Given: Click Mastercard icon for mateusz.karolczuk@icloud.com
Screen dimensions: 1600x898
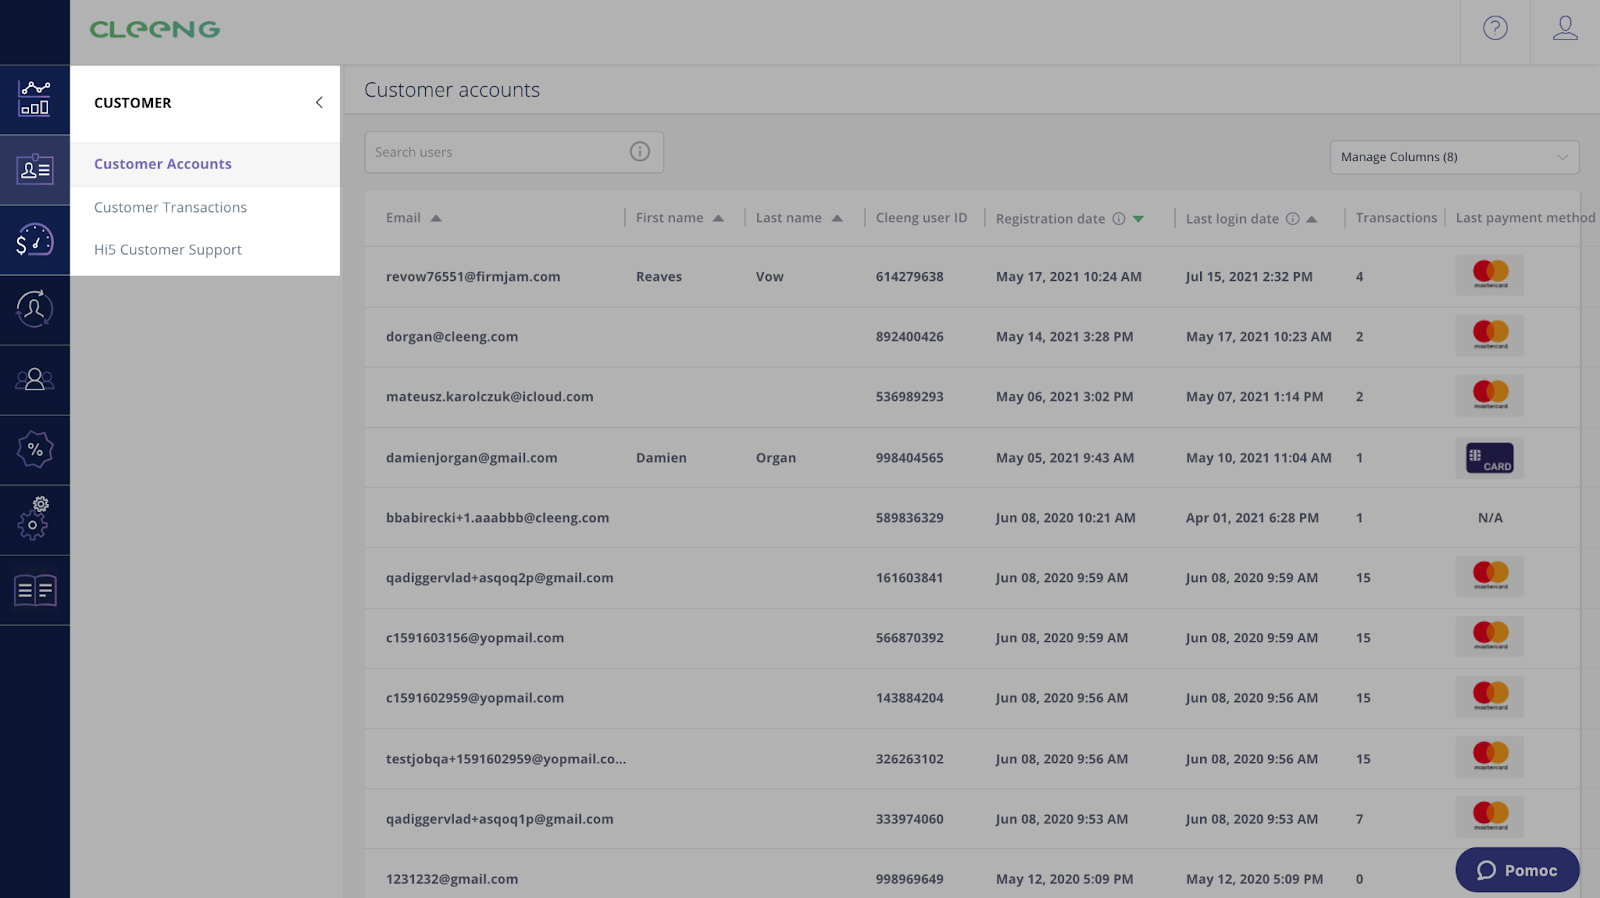Looking at the screenshot, I should coord(1490,396).
